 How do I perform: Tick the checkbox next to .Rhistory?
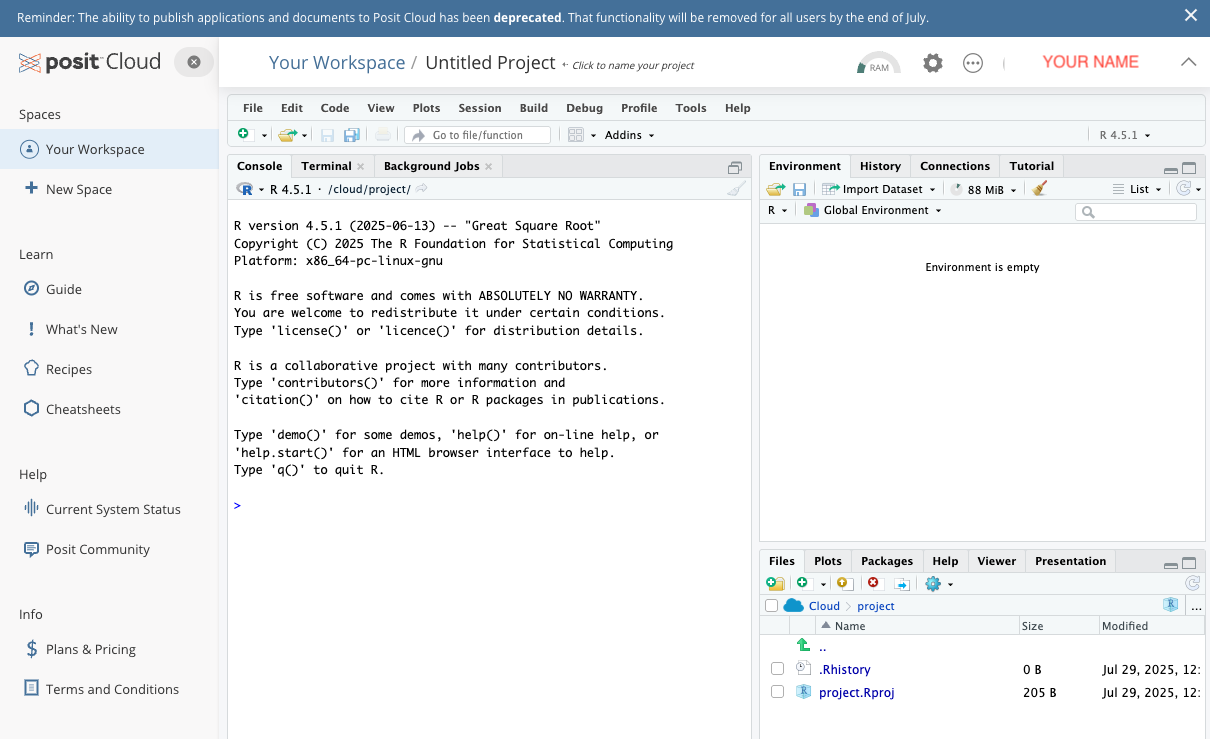pos(777,669)
